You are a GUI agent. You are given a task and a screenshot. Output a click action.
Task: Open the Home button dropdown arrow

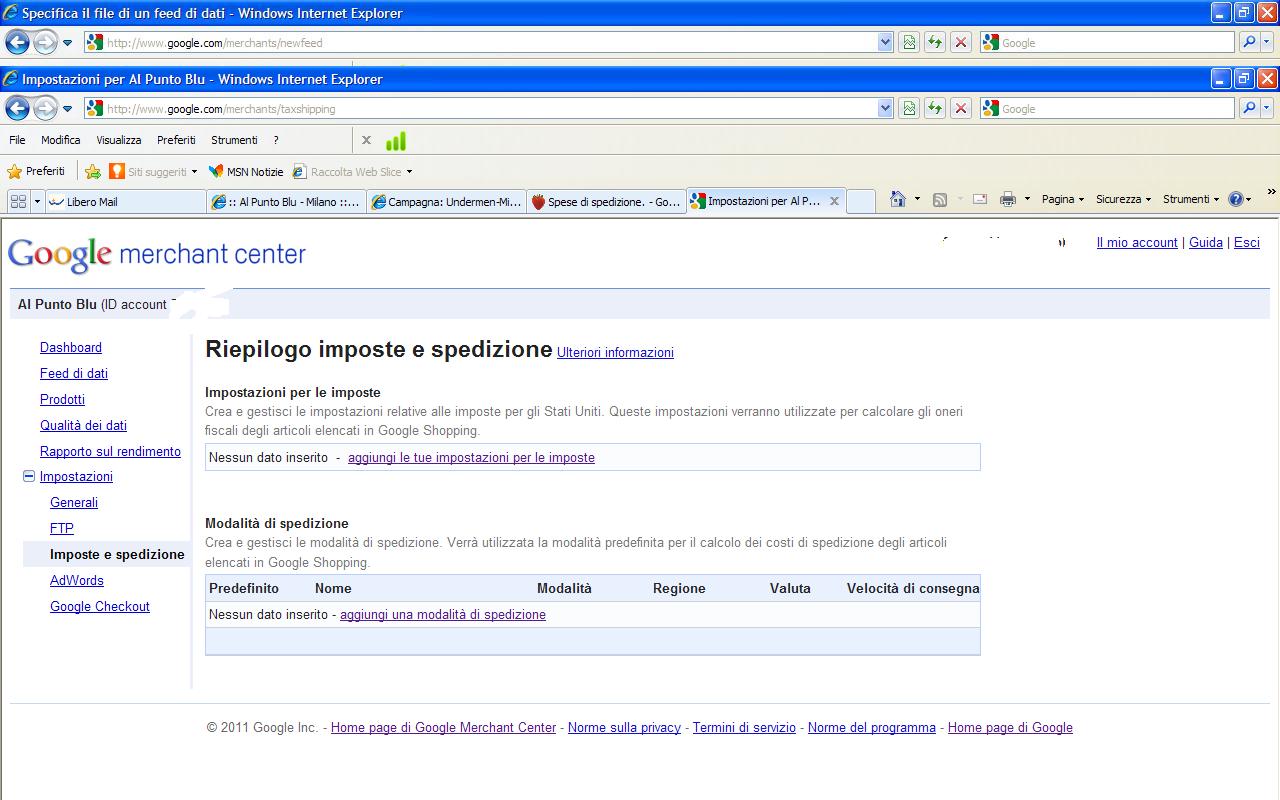pyautogui.click(x=917, y=199)
